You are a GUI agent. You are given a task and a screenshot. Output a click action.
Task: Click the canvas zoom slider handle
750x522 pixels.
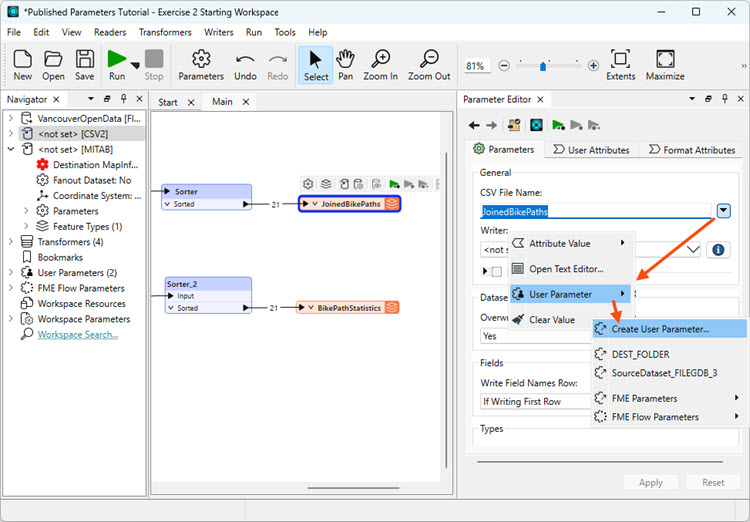pyautogui.click(x=542, y=66)
